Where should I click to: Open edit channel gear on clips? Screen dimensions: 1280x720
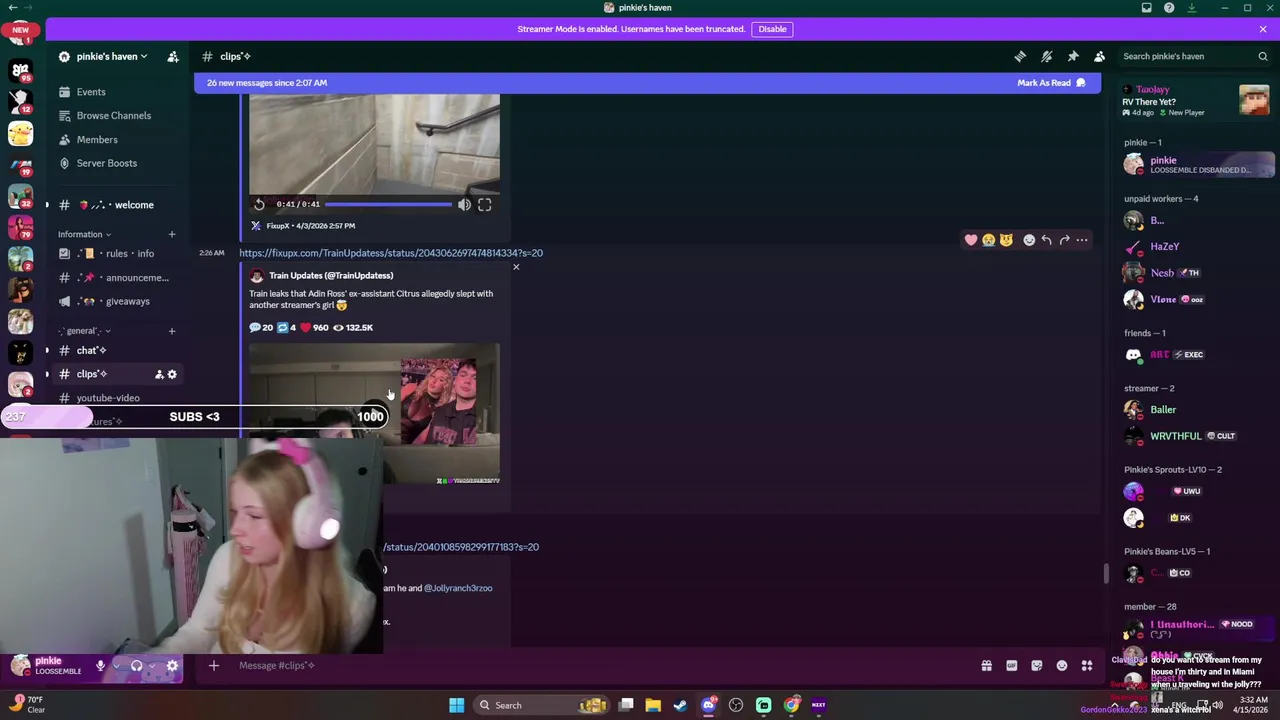pyautogui.click(x=172, y=374)
